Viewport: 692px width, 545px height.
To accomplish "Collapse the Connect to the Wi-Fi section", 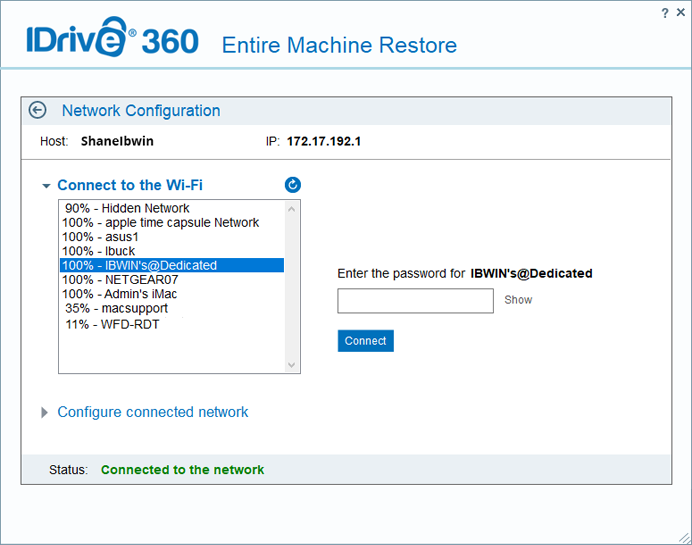I will pos(46,185).
